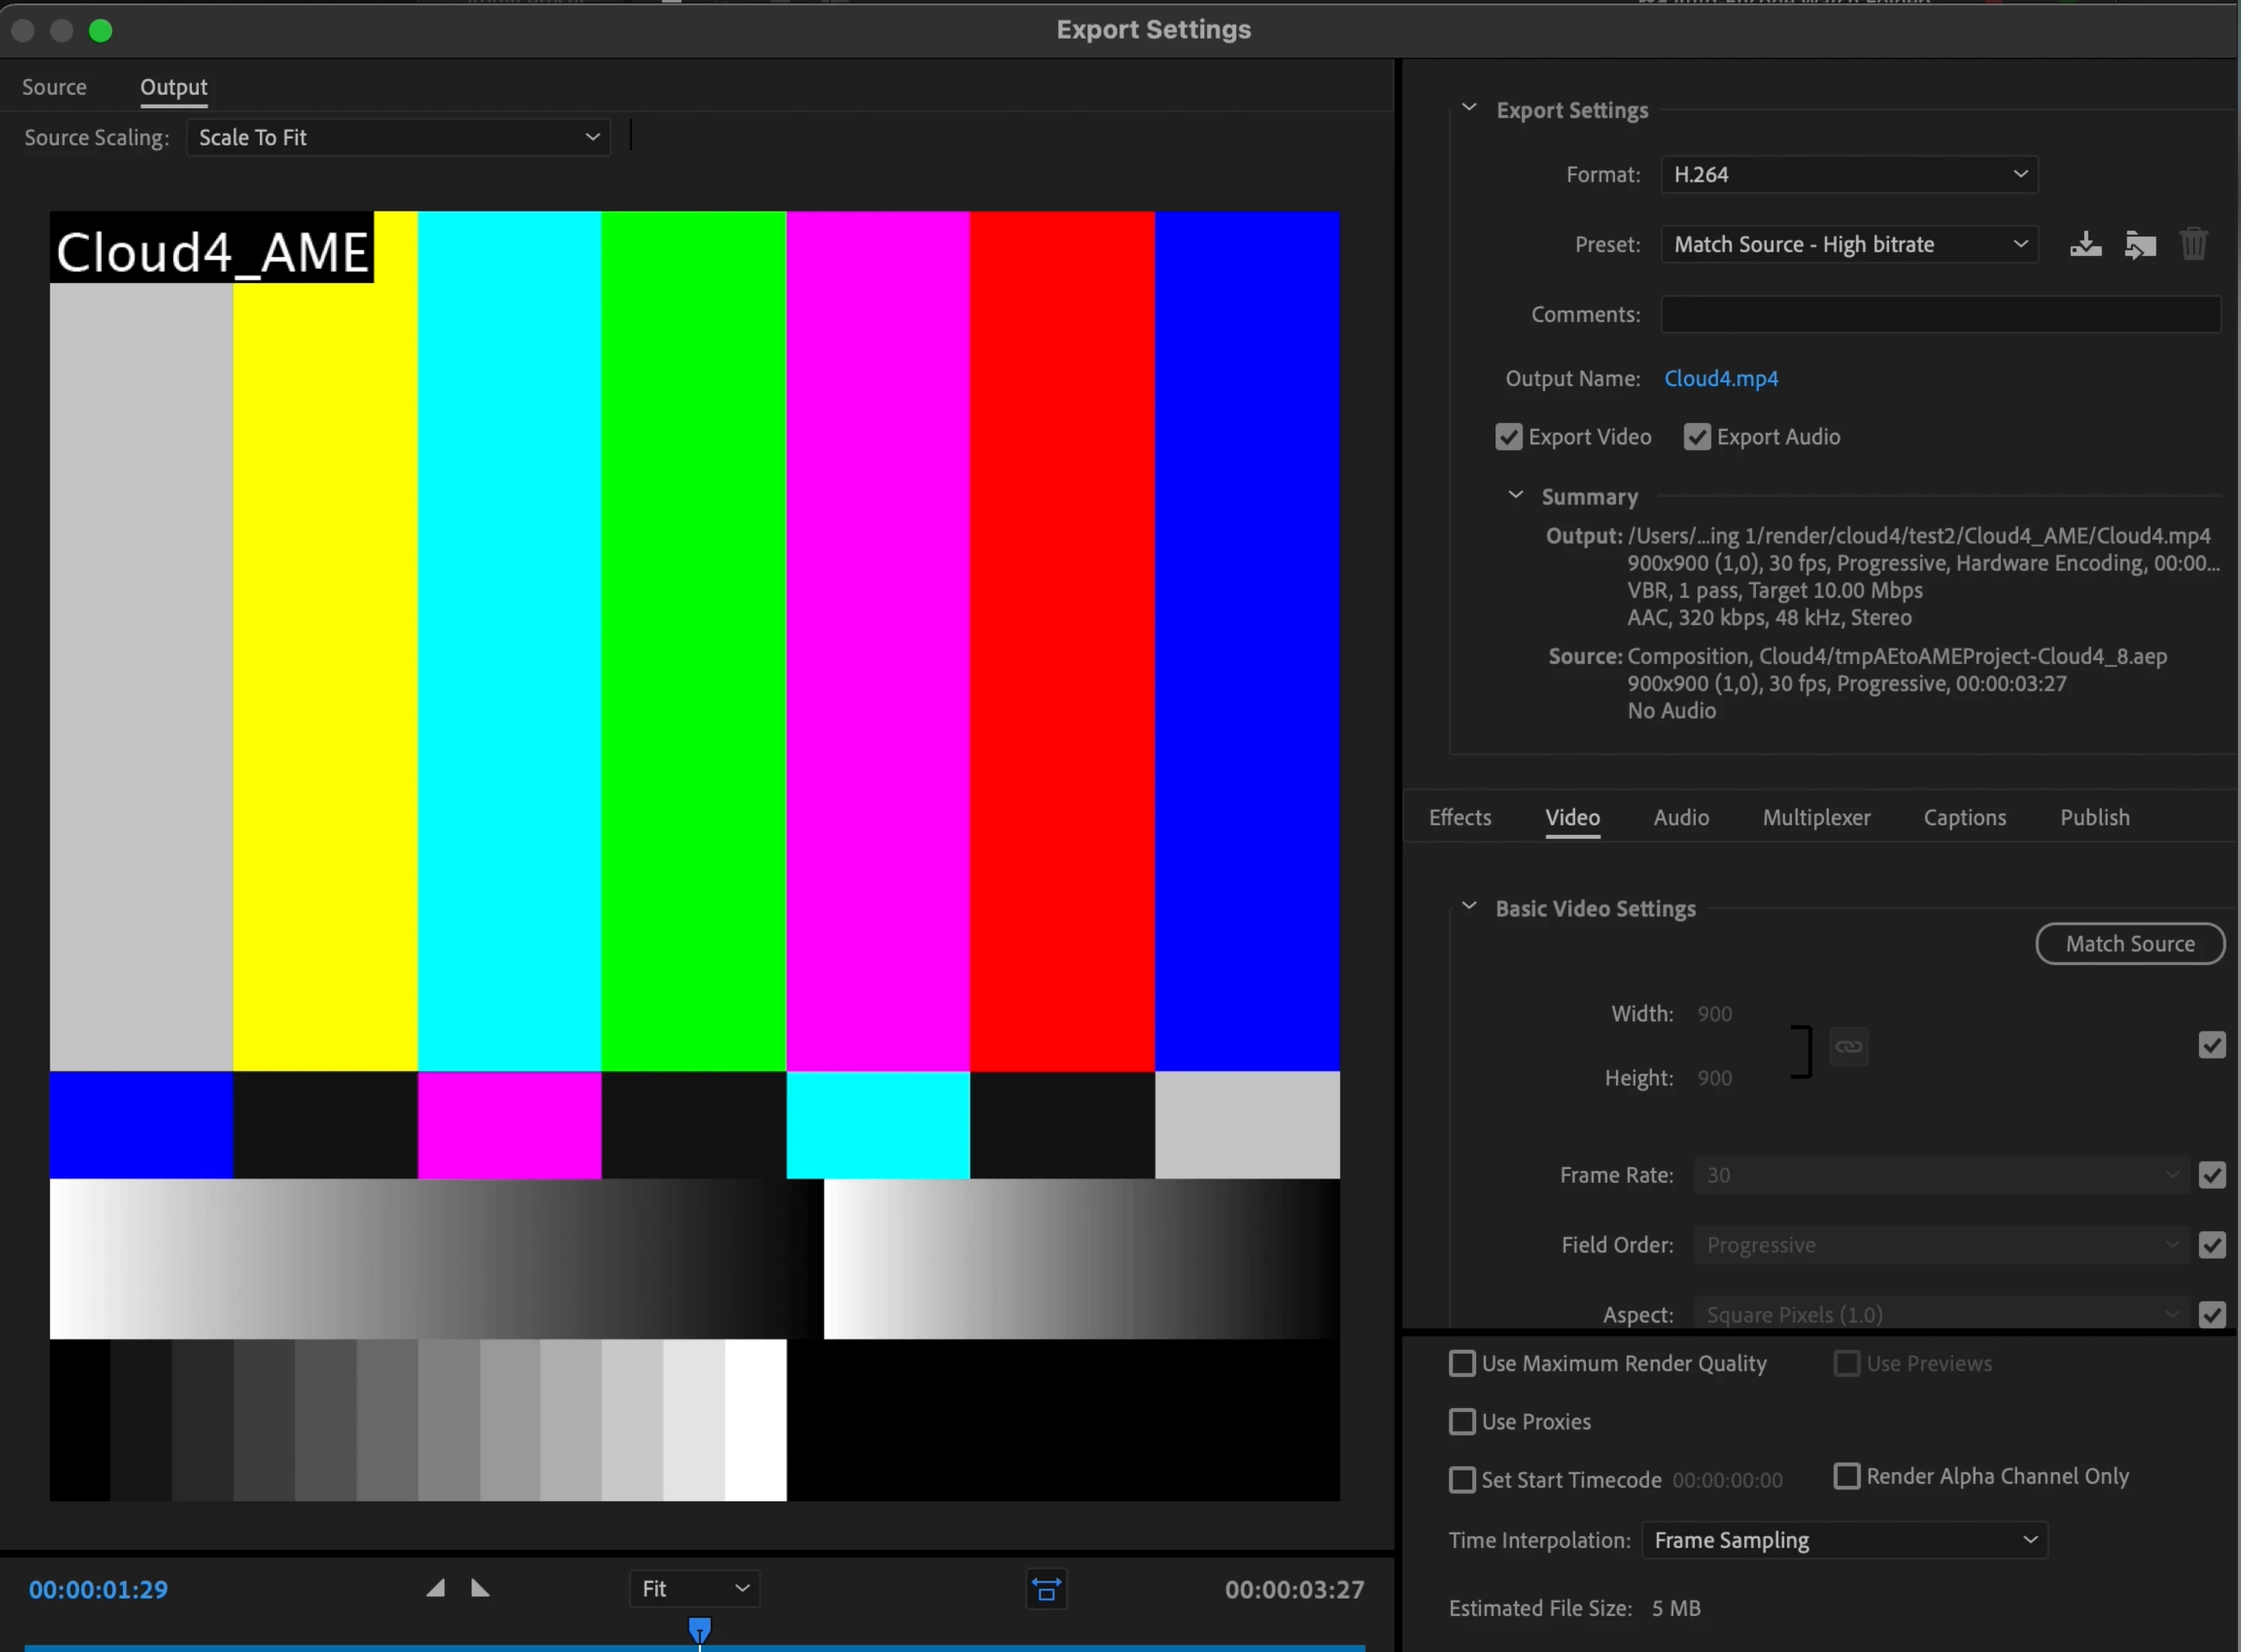Enable Render Alpha Channel Only
This screenshot has width=2241, height=1652.
pos(1846,1476)
